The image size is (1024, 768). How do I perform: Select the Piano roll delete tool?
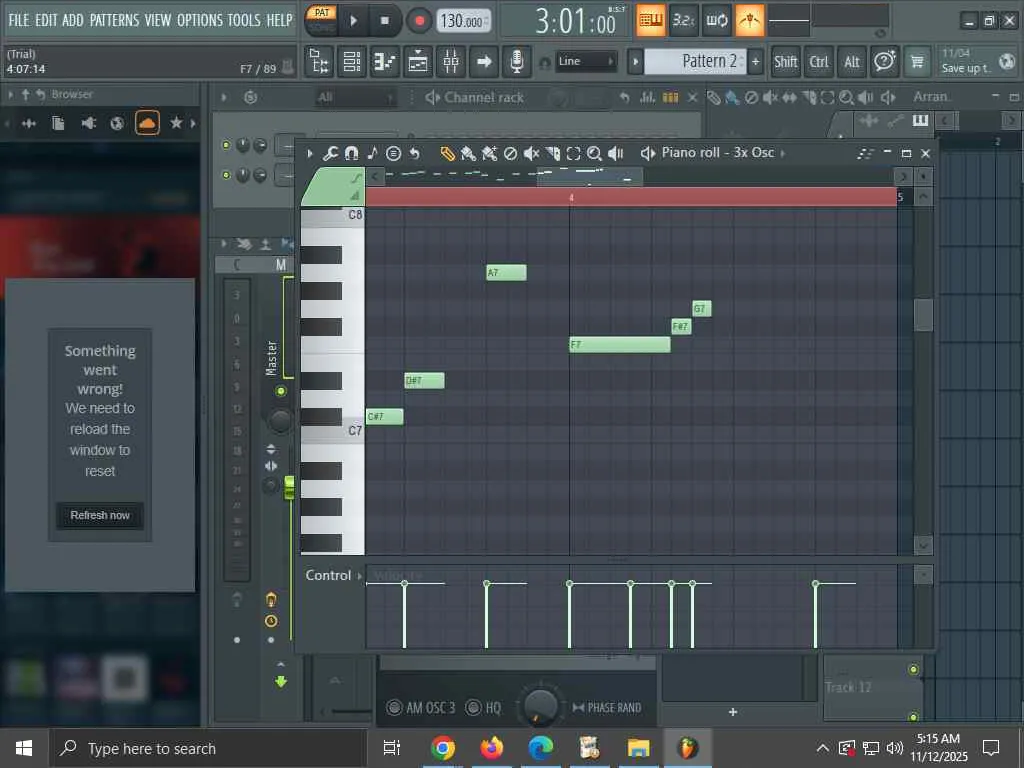pyautogui.click(x=510, y=153)
